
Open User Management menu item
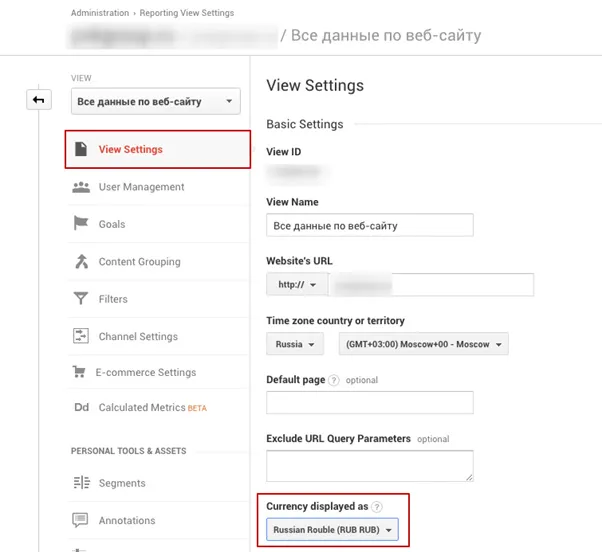coord(158,187)
